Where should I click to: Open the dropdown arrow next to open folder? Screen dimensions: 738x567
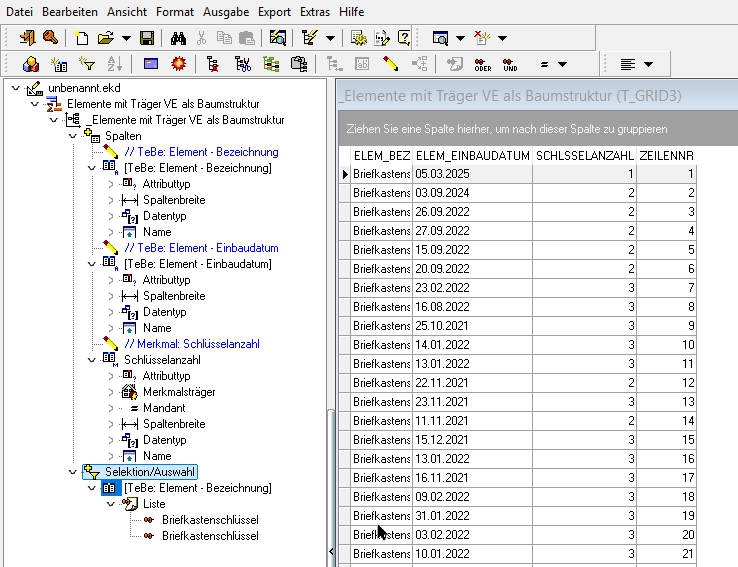click(x=126, y=39)
